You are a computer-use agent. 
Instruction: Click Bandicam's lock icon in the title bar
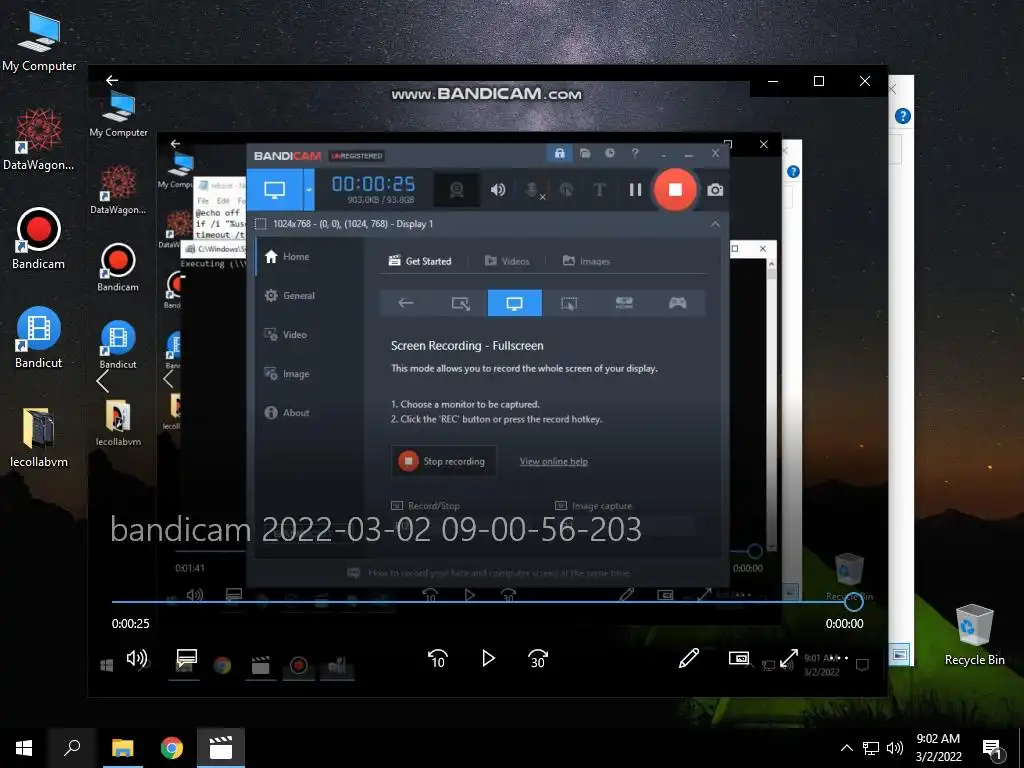click(560, 153)
